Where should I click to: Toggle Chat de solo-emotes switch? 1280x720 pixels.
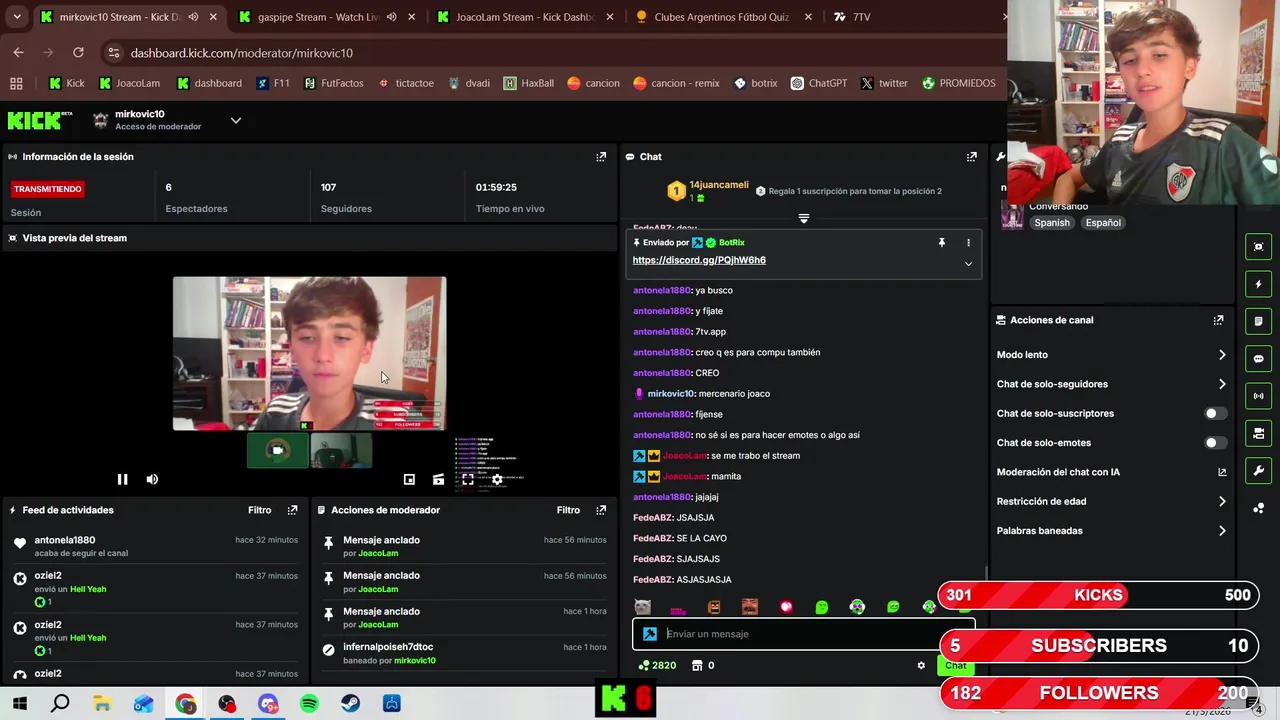pos(1214,443)
